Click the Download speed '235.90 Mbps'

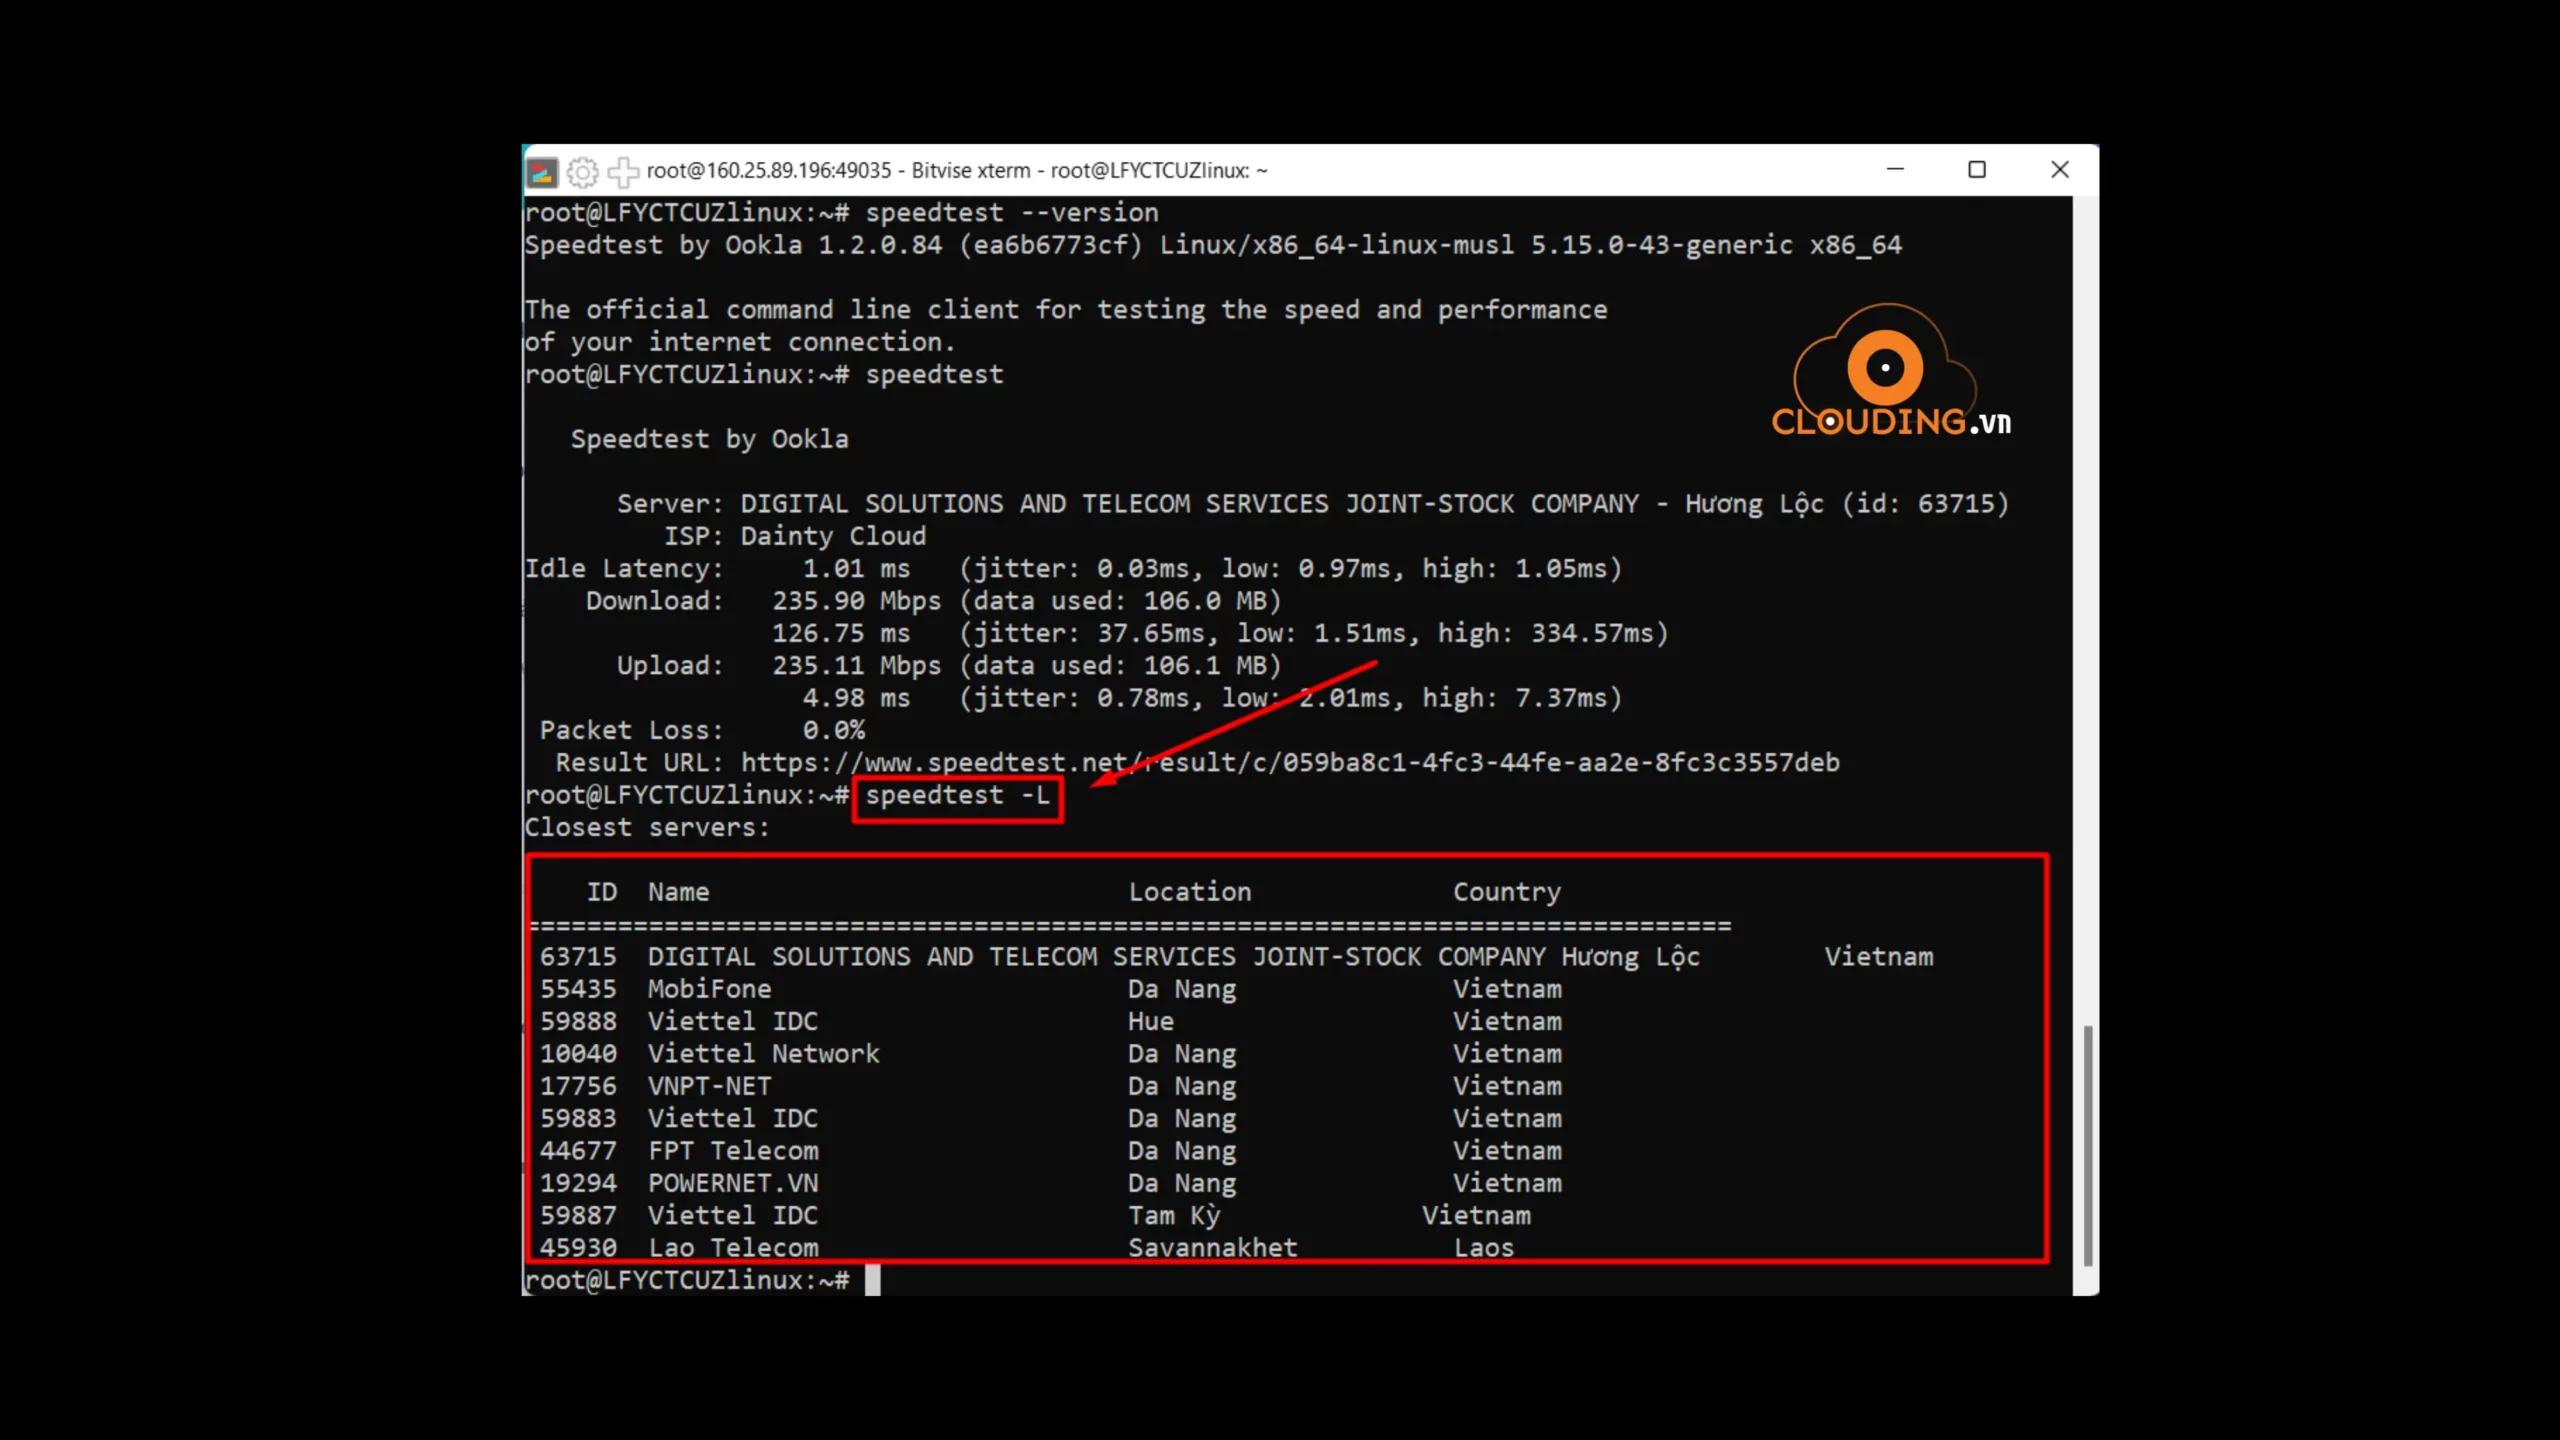click(x=856, y=601)
